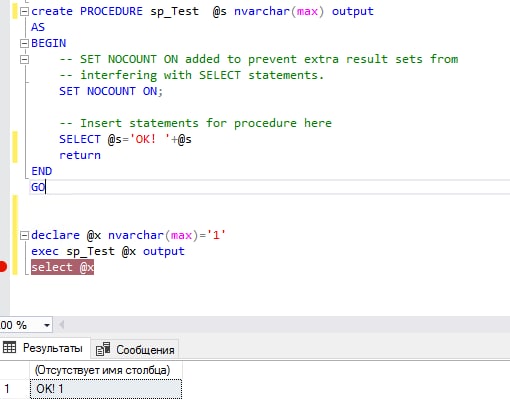Click the '-- Insert statements for procedure here' comment
Viewport: 510px width, 410px height.
(x=196, y=123)
